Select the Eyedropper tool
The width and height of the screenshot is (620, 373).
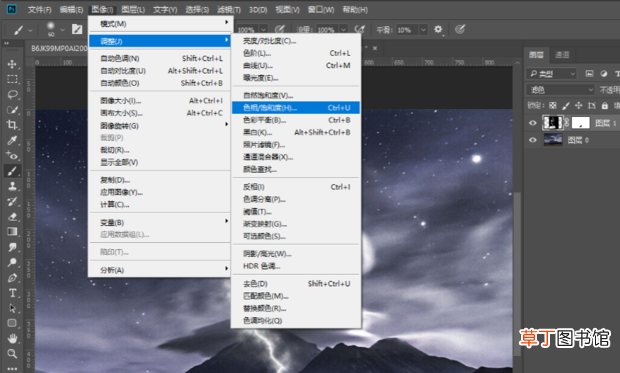tap(12, 140)
